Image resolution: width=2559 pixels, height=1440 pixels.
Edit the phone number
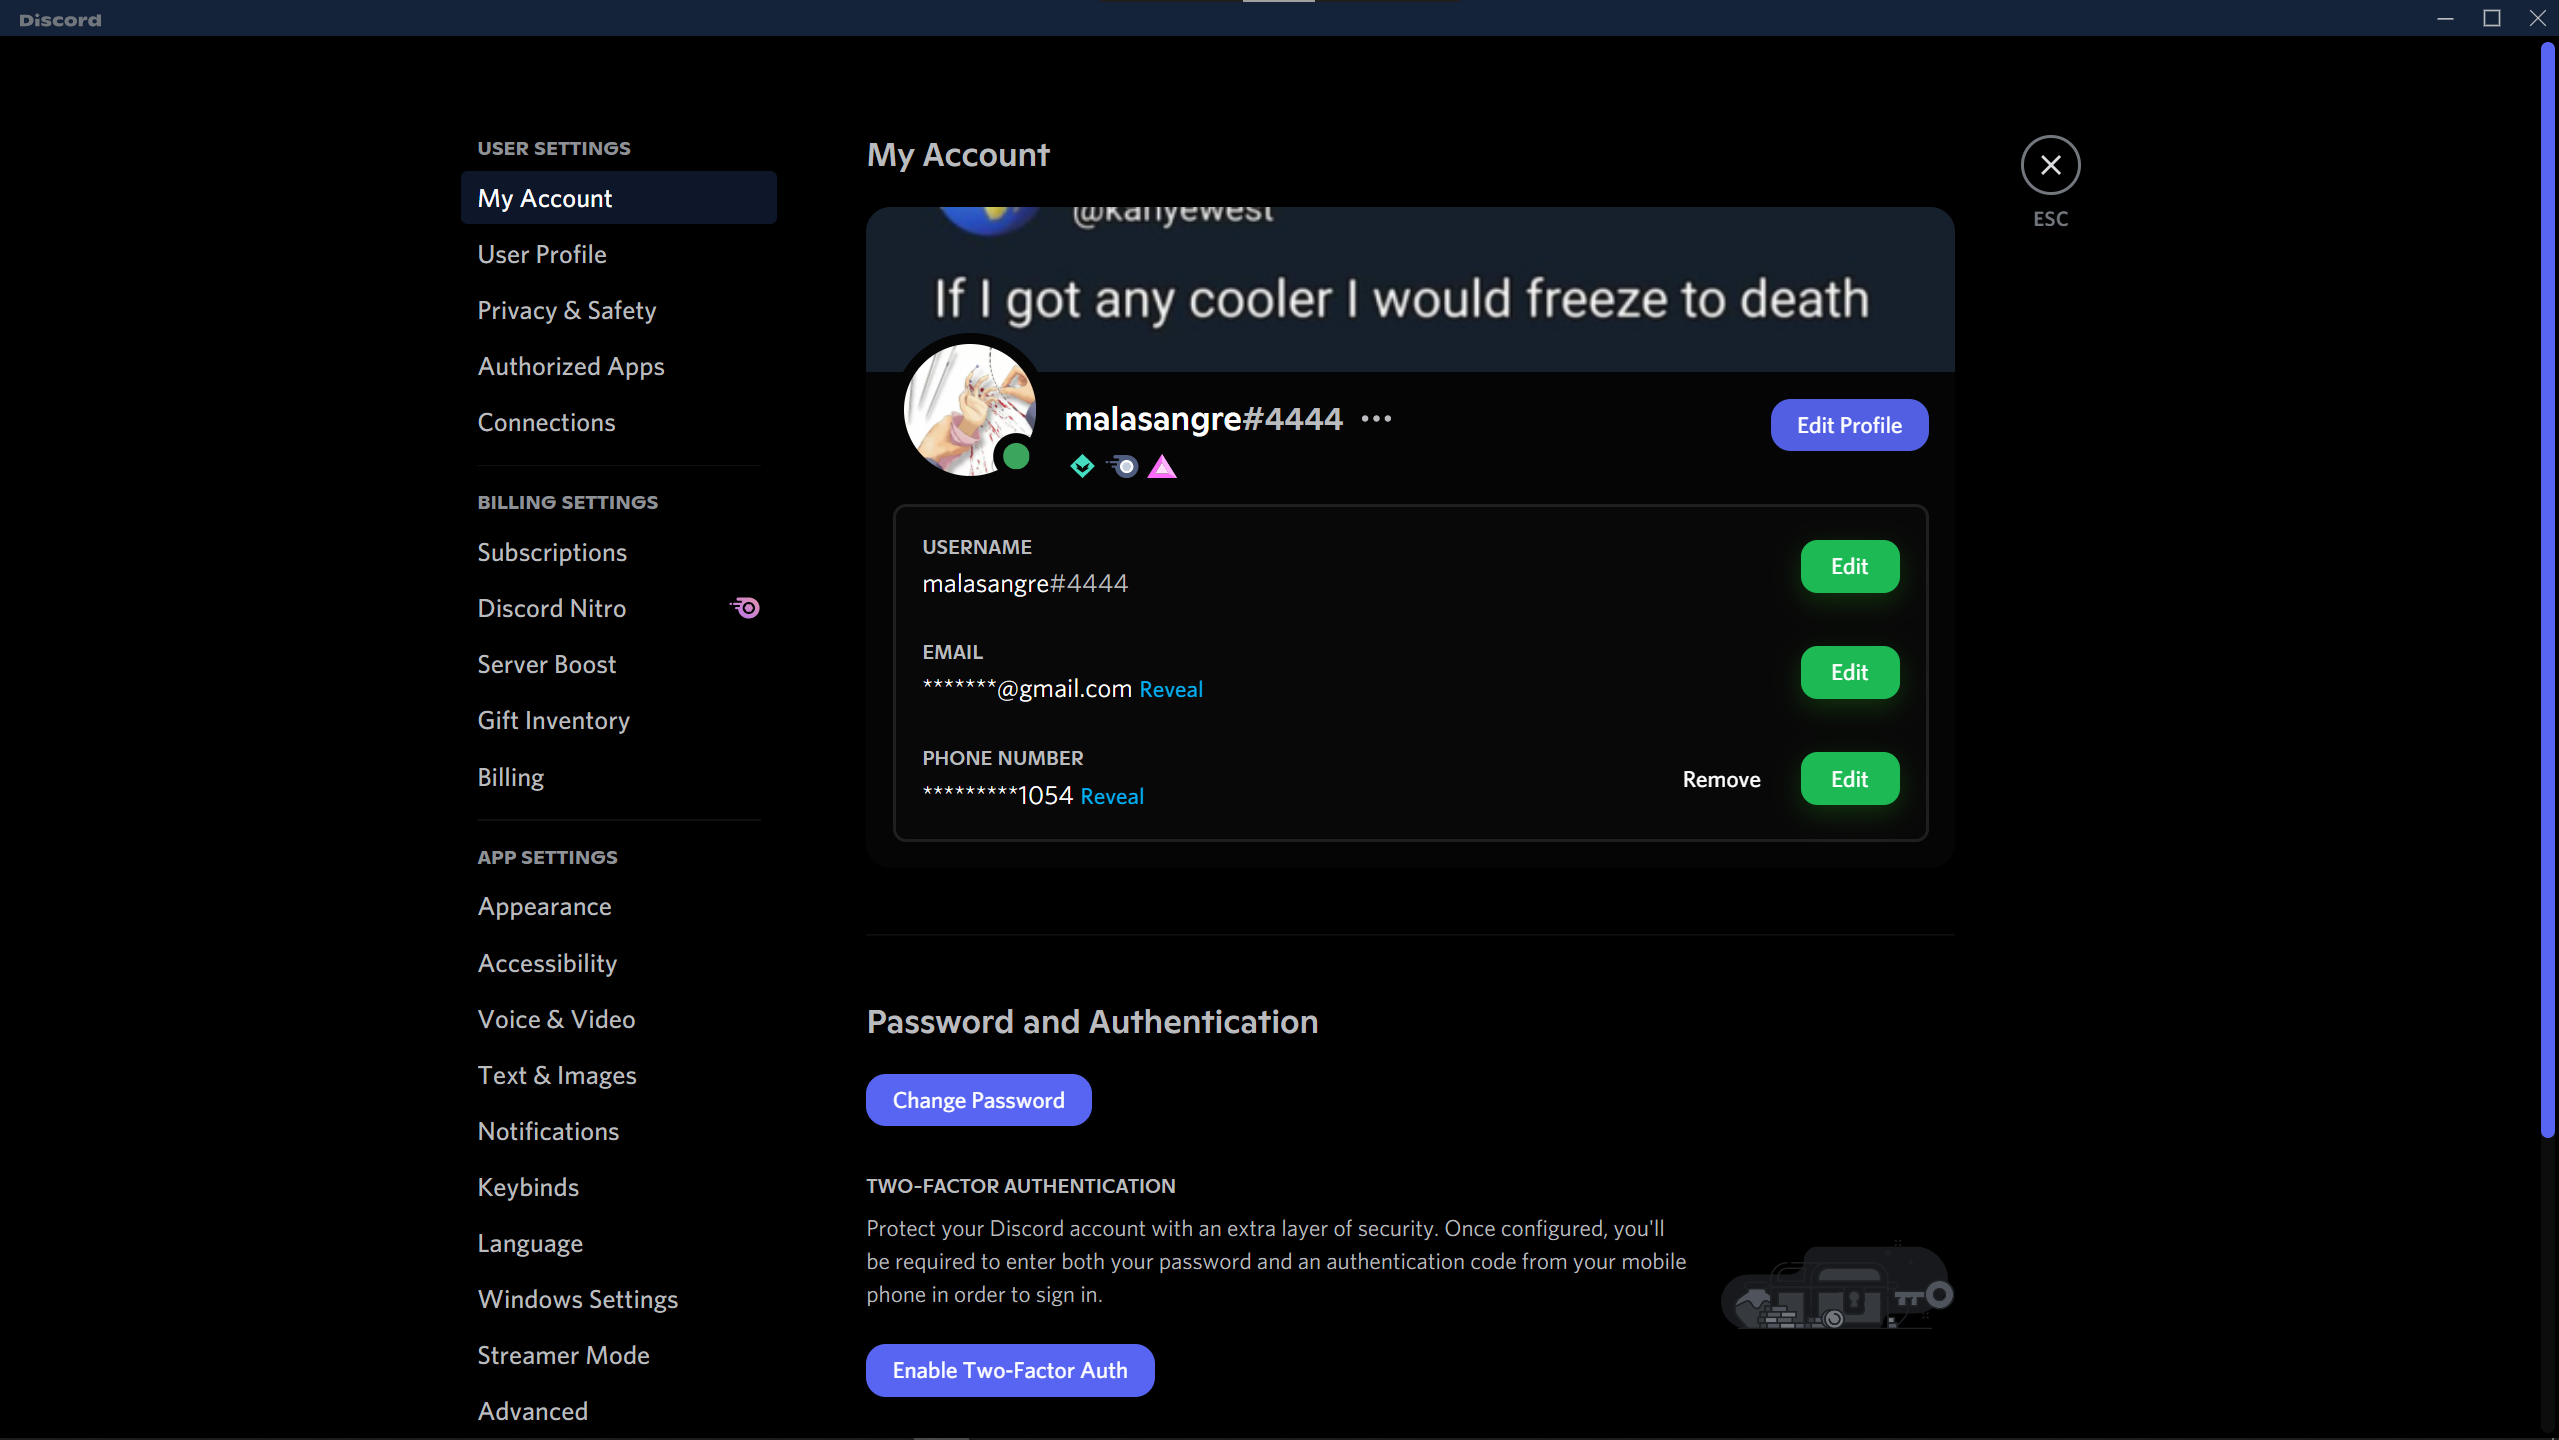pyautogui.click(x=1849, y=779)
